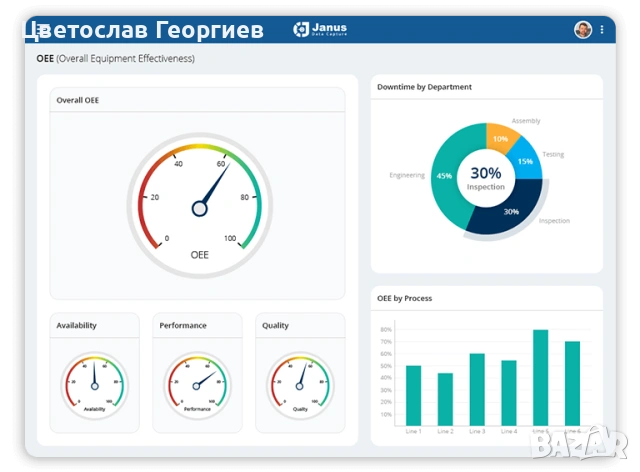Viewport: 640px width, 472px height.
Task: Click the 'OEE' label inside large gauge
Action: pyautogui.click(x=200, y=255)
